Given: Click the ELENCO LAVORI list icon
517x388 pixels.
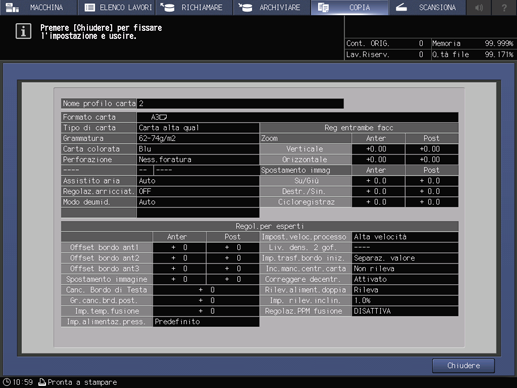Looking at the screenshot, I should pos(90,7).
